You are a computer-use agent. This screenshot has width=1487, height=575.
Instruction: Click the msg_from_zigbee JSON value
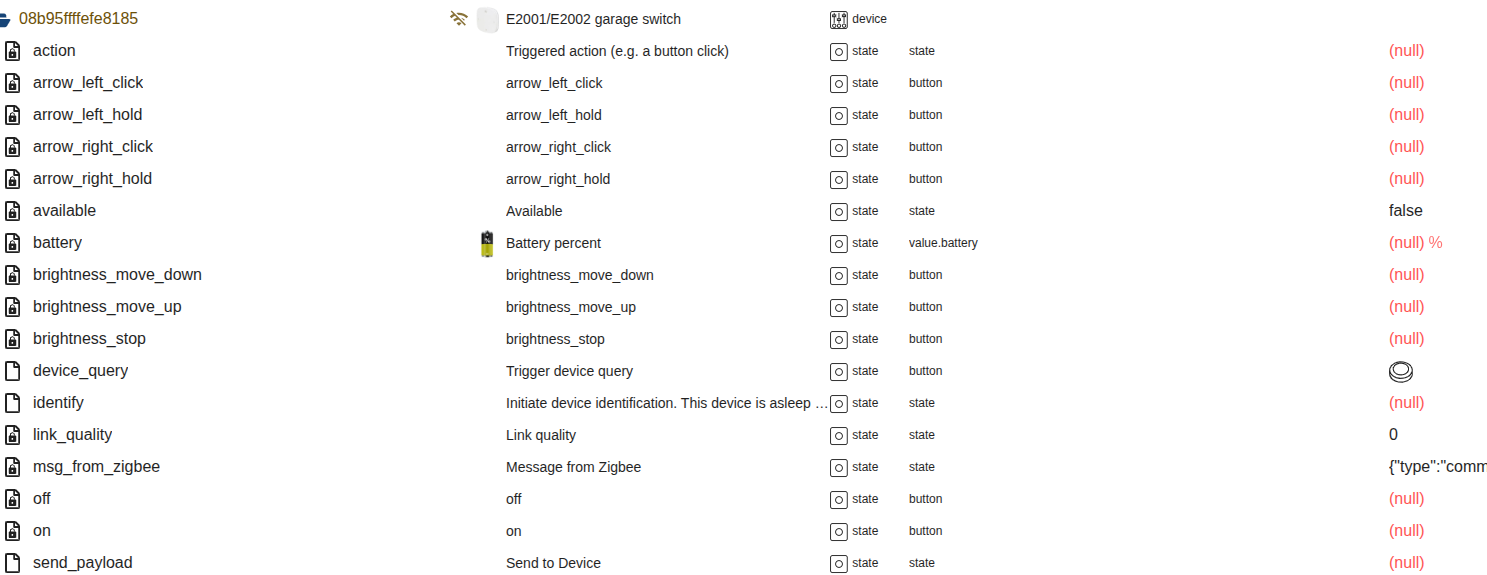1436,467
